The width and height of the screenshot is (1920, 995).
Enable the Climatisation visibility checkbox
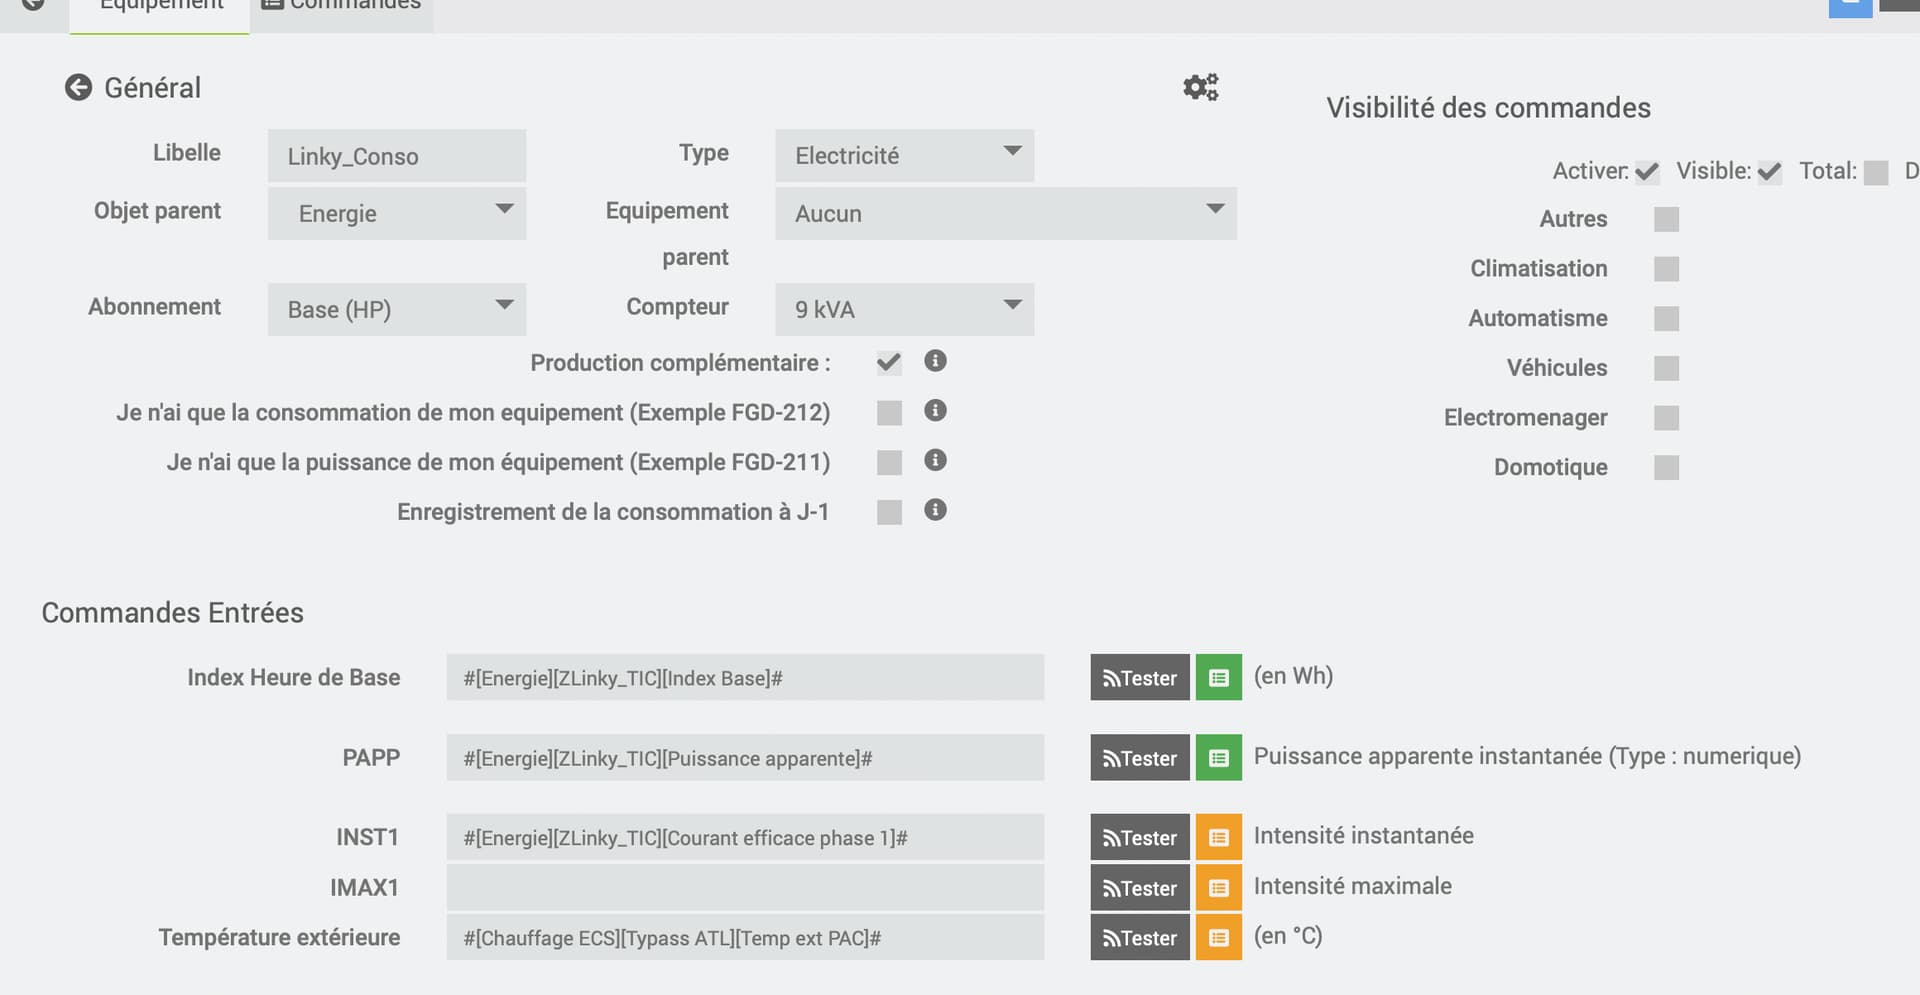click(1666, 269)
